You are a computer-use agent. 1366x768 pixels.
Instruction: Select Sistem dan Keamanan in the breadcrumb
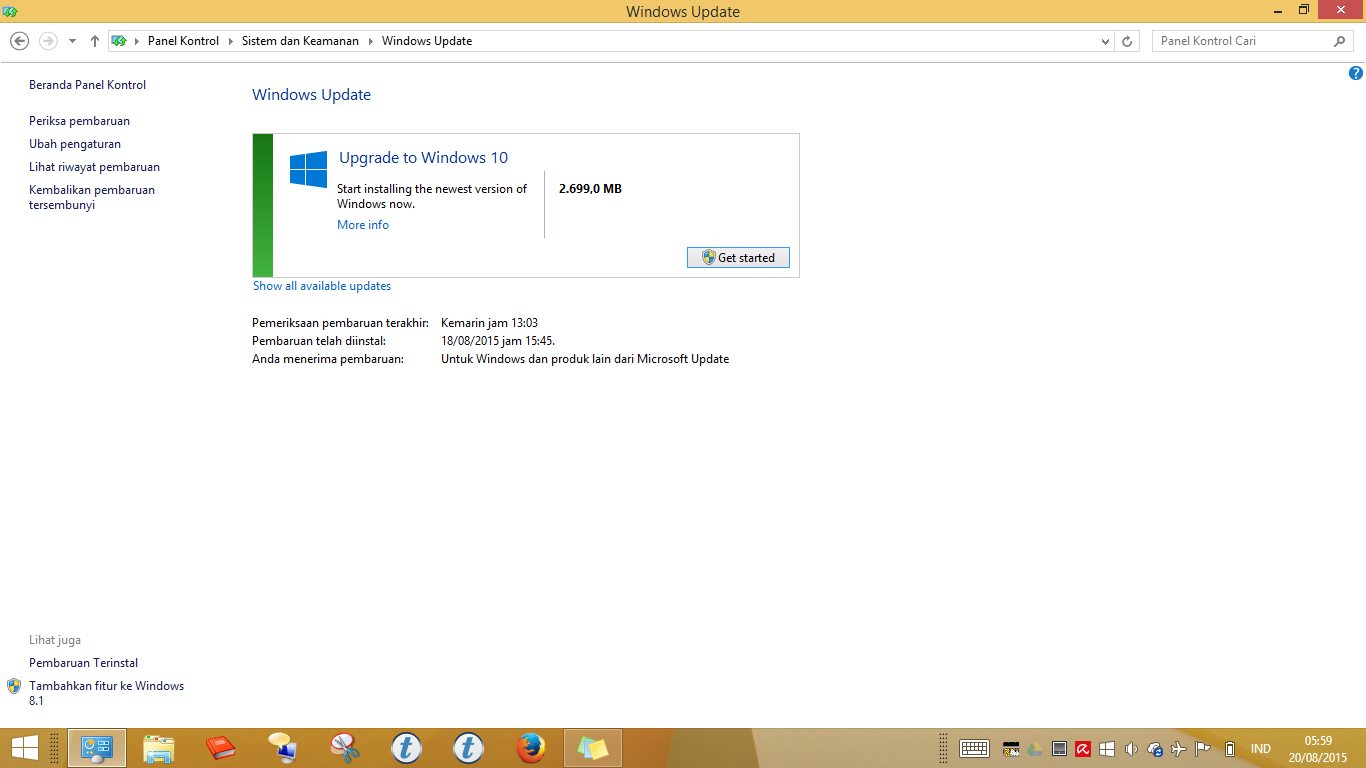299,41
